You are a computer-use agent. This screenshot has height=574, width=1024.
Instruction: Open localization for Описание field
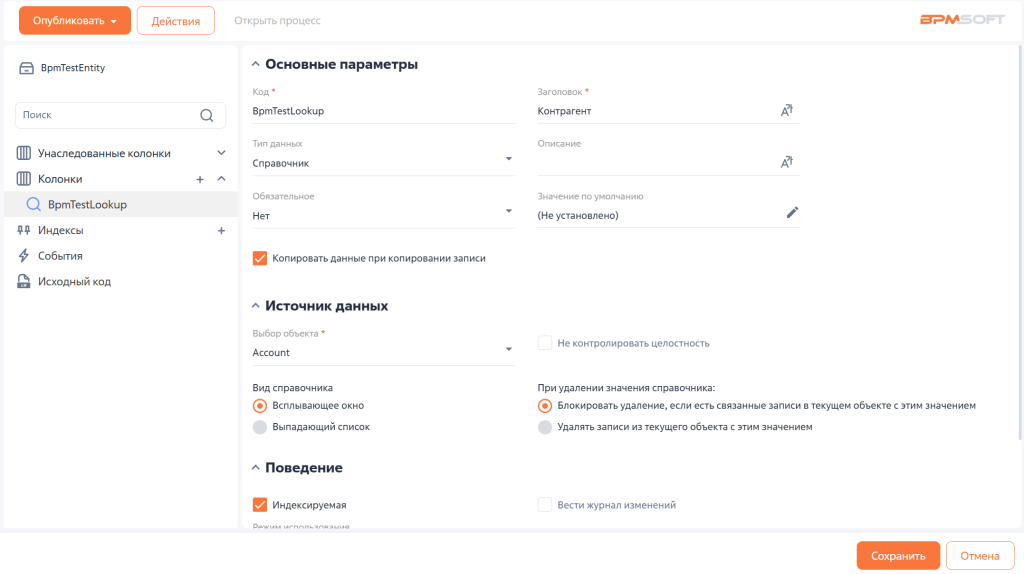click(787, 162)
